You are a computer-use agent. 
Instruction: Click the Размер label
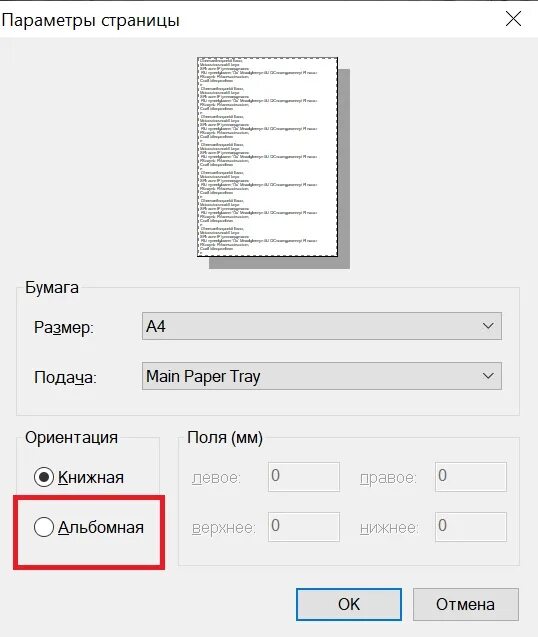click(x=64, y=327)
